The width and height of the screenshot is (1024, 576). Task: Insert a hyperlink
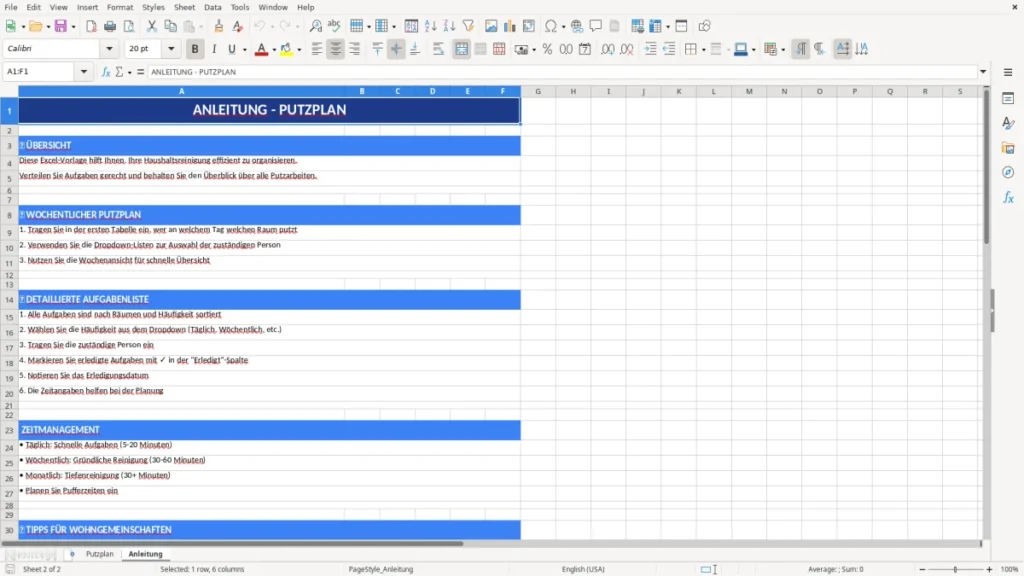click(x=577, y=26)
